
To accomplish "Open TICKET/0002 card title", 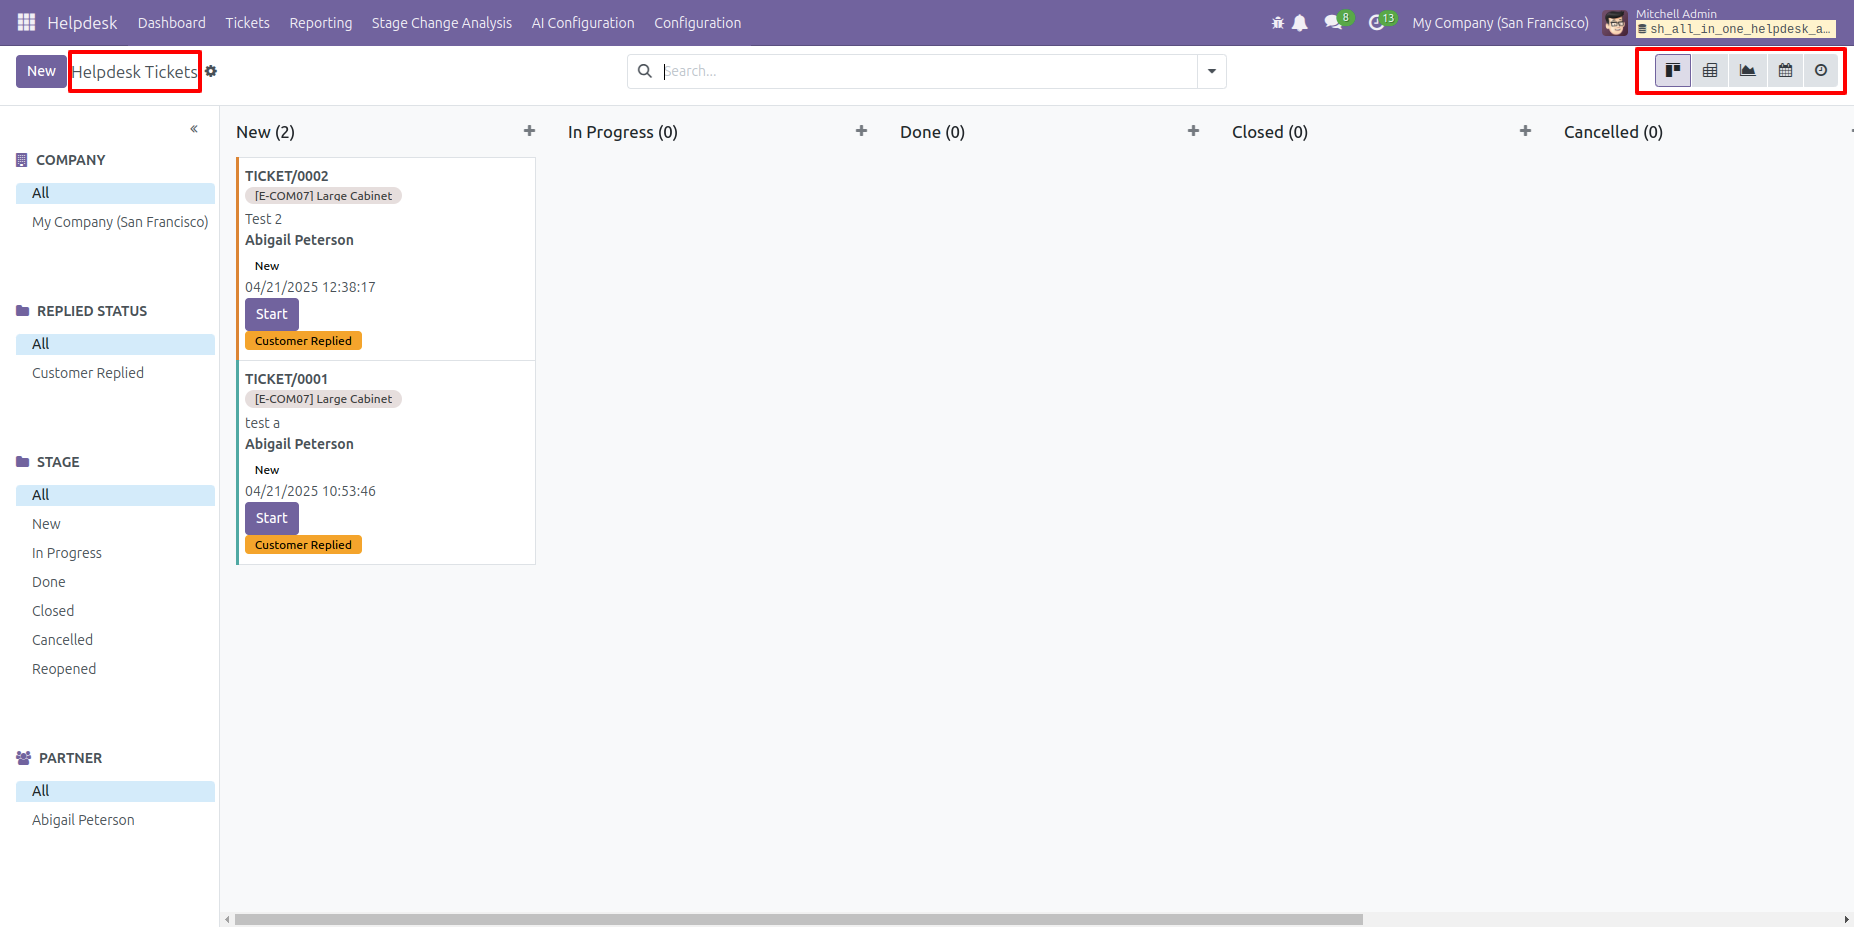I will click(x=286, y=176).
